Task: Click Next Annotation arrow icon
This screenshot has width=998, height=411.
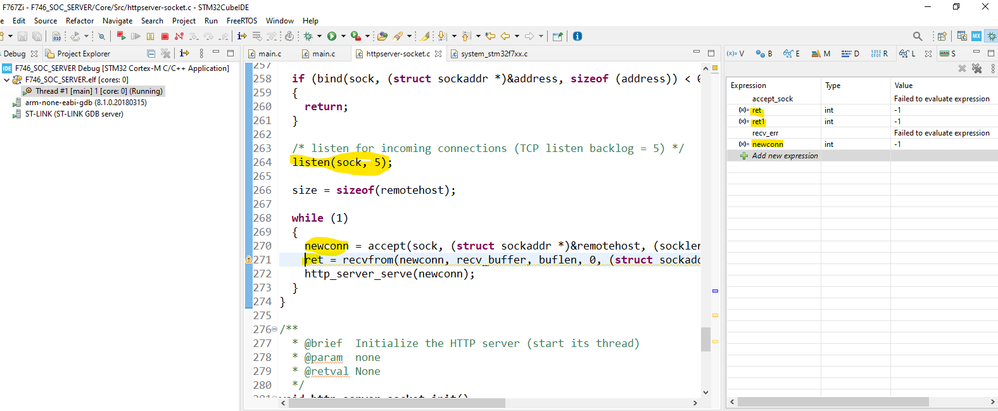Action: coord(442,36)
